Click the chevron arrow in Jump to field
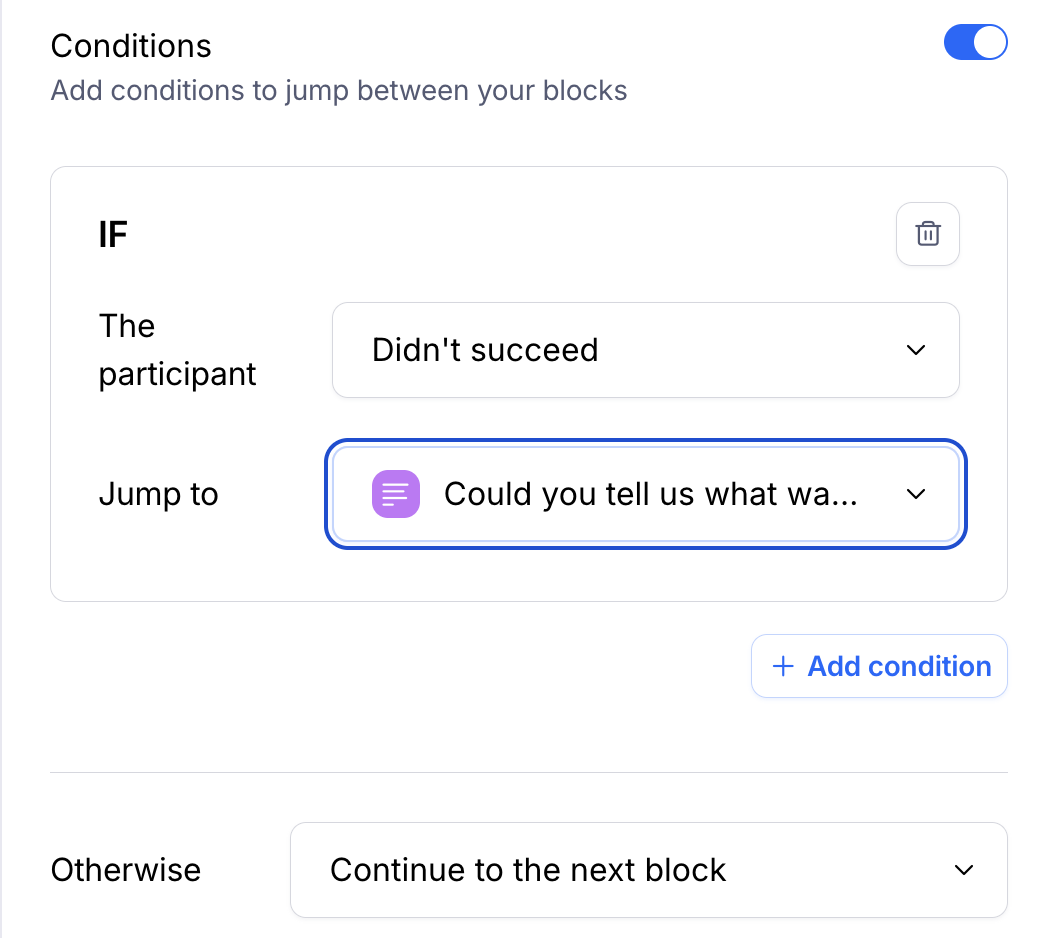Viewport: 1056px width, 938px height. click(915, 495)
